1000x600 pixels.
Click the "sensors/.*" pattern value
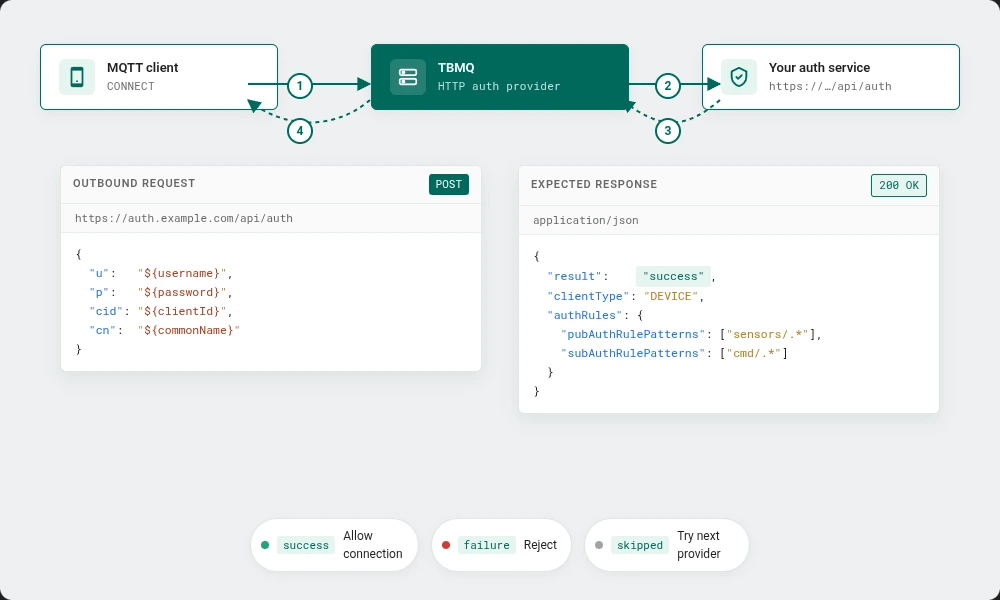[x=767, y=334]
